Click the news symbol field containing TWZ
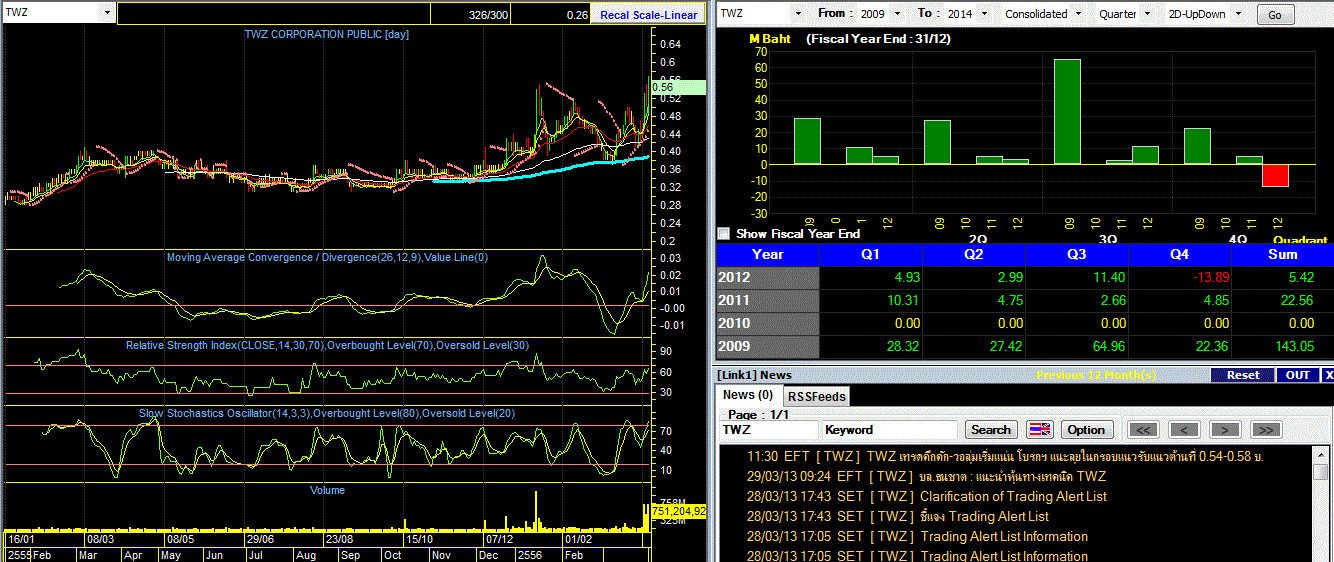The height and width of the screenshot is (562, 1334). [769, 430]
